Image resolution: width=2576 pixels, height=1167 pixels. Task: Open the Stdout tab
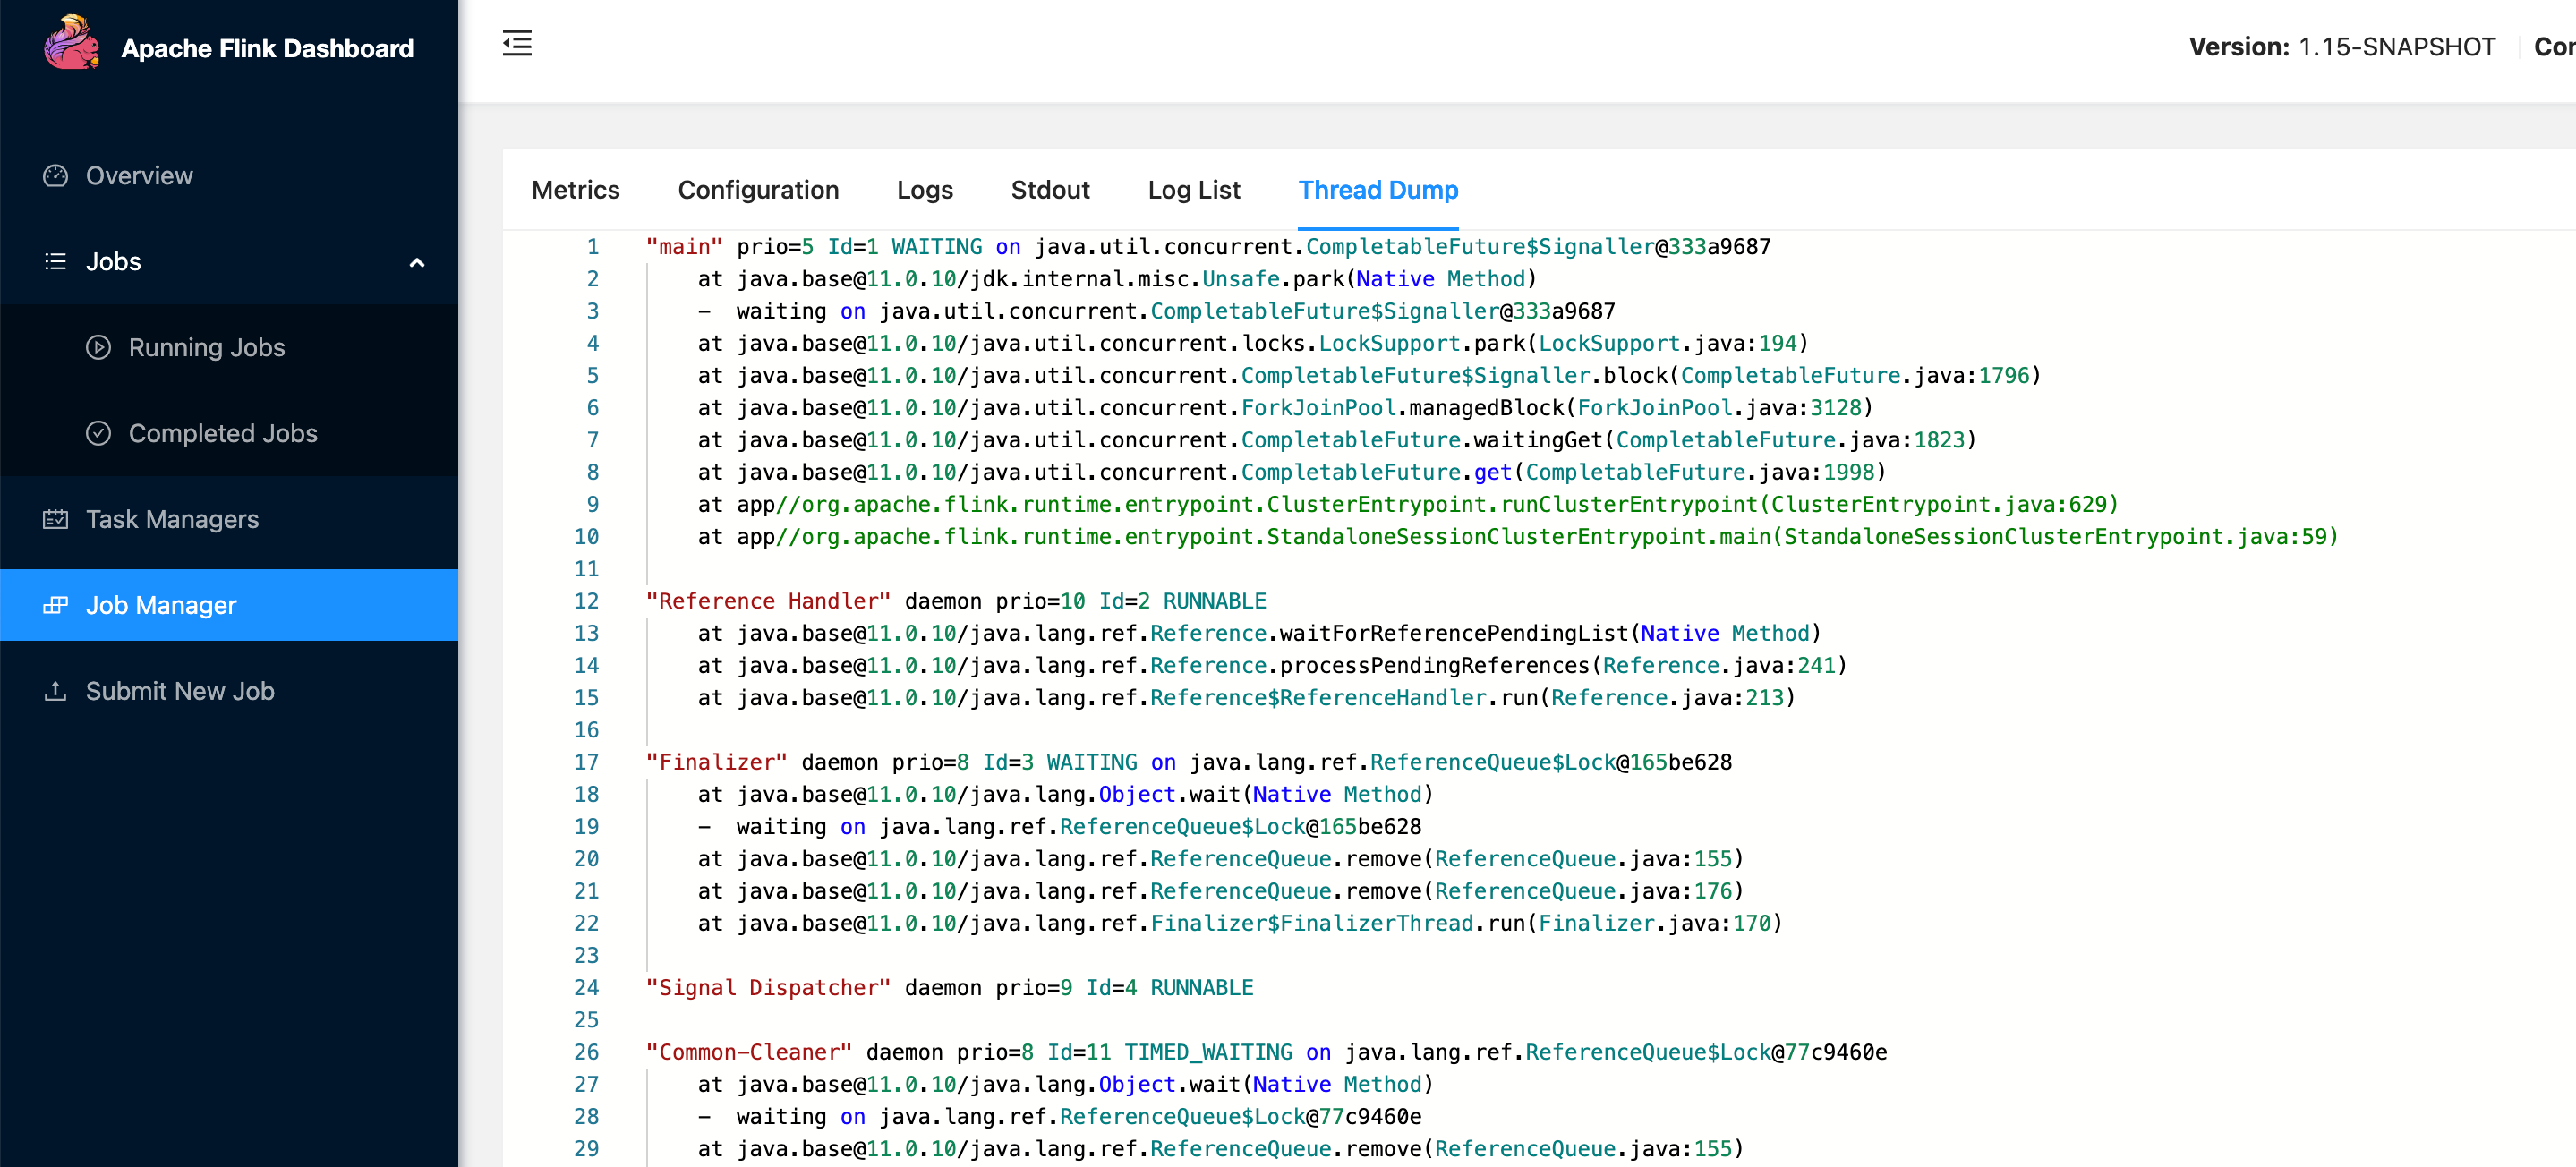(x=1050, y=190)
